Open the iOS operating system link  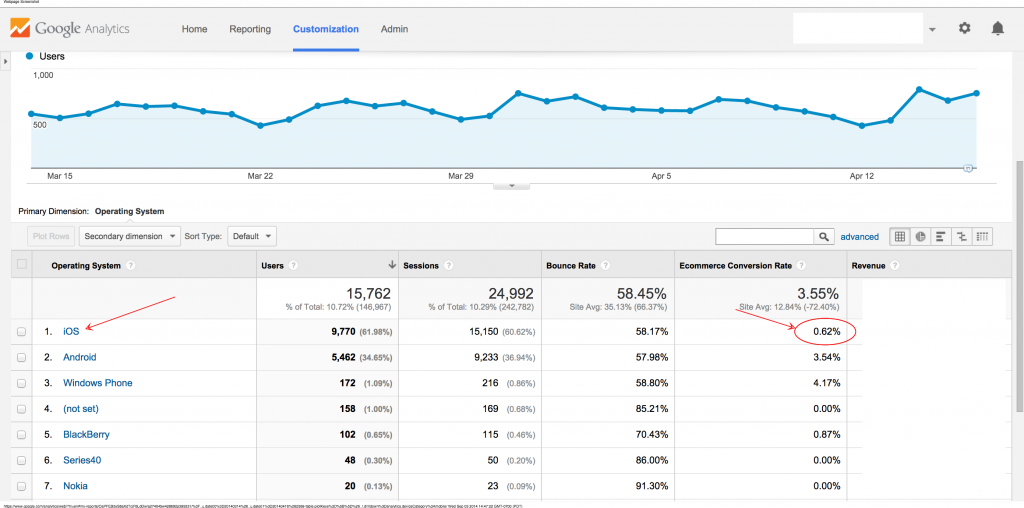click(71, 332)
